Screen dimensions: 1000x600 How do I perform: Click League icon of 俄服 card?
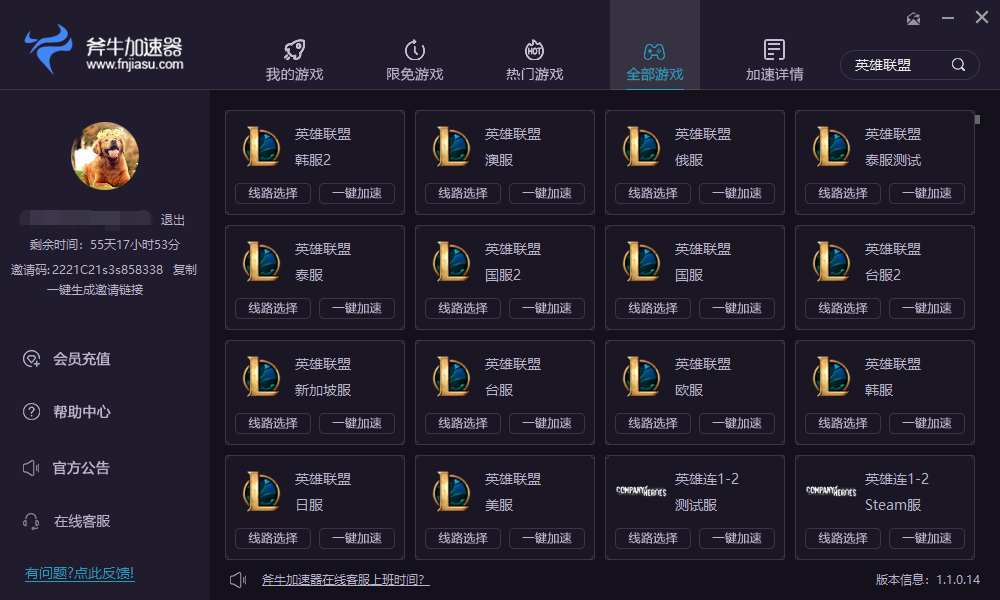642,146
